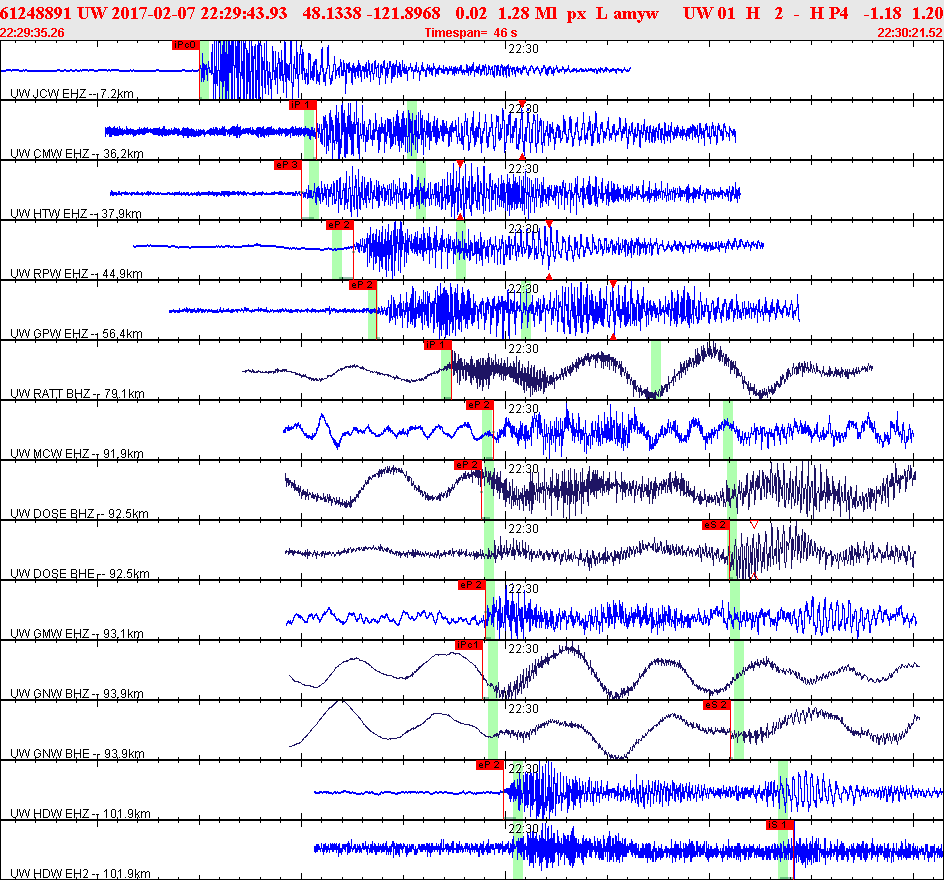This screenshot has width=944, height=880.
Task: Click the eP 2 pick flag on GMW trace
Action: point(471,585)
